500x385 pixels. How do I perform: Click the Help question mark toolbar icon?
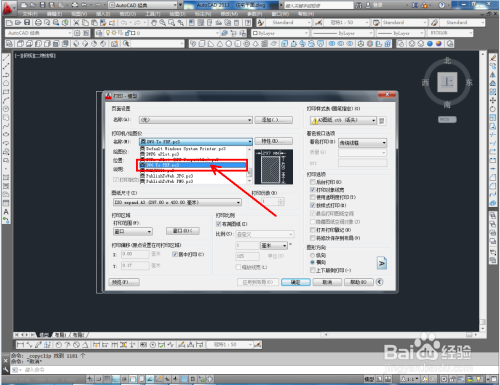(248, 23)
